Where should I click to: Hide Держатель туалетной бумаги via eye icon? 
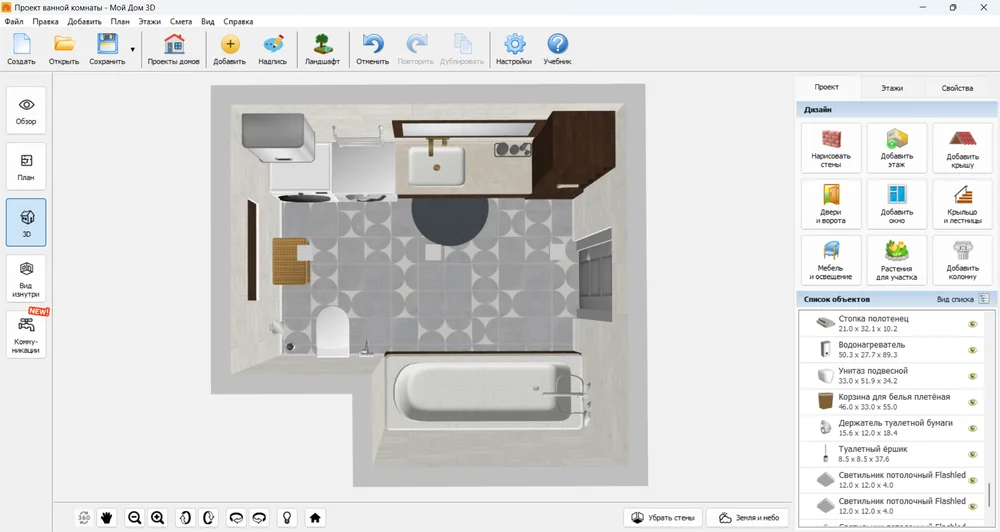pyautogui.click(x=973, y=428)
